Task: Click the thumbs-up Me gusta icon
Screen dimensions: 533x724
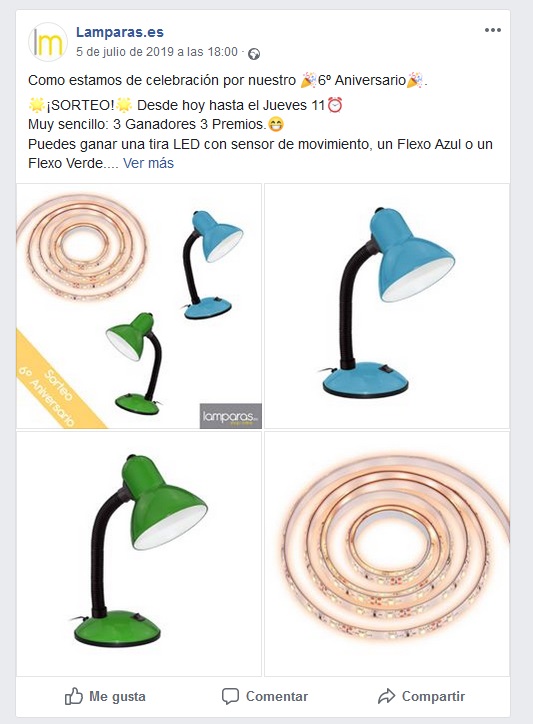Action: 73,696
